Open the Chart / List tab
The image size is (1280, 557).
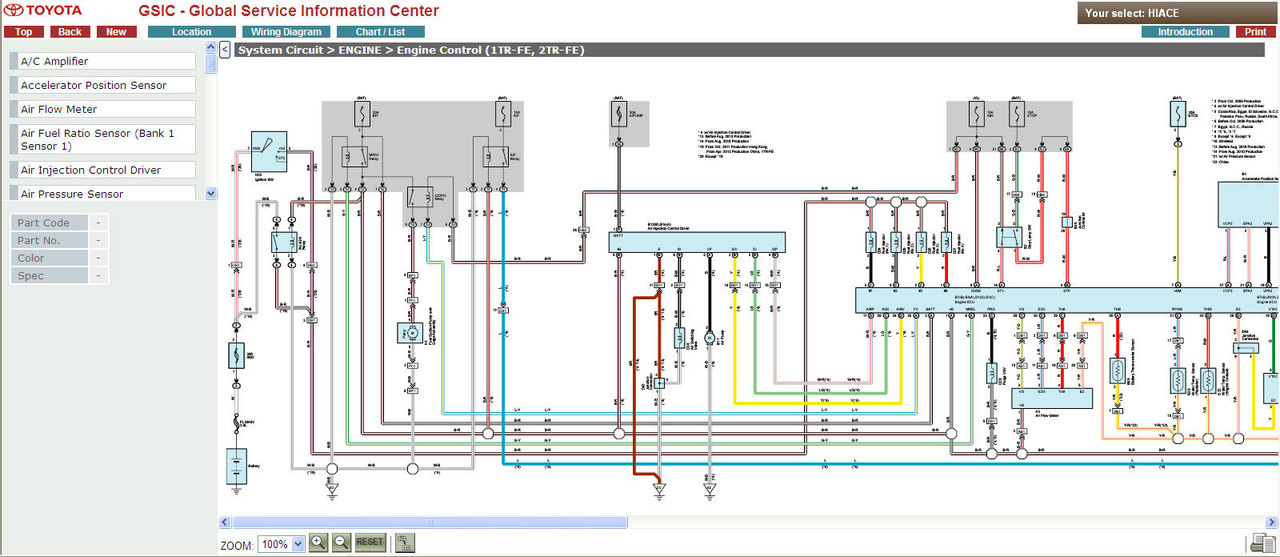pos(380,32)
